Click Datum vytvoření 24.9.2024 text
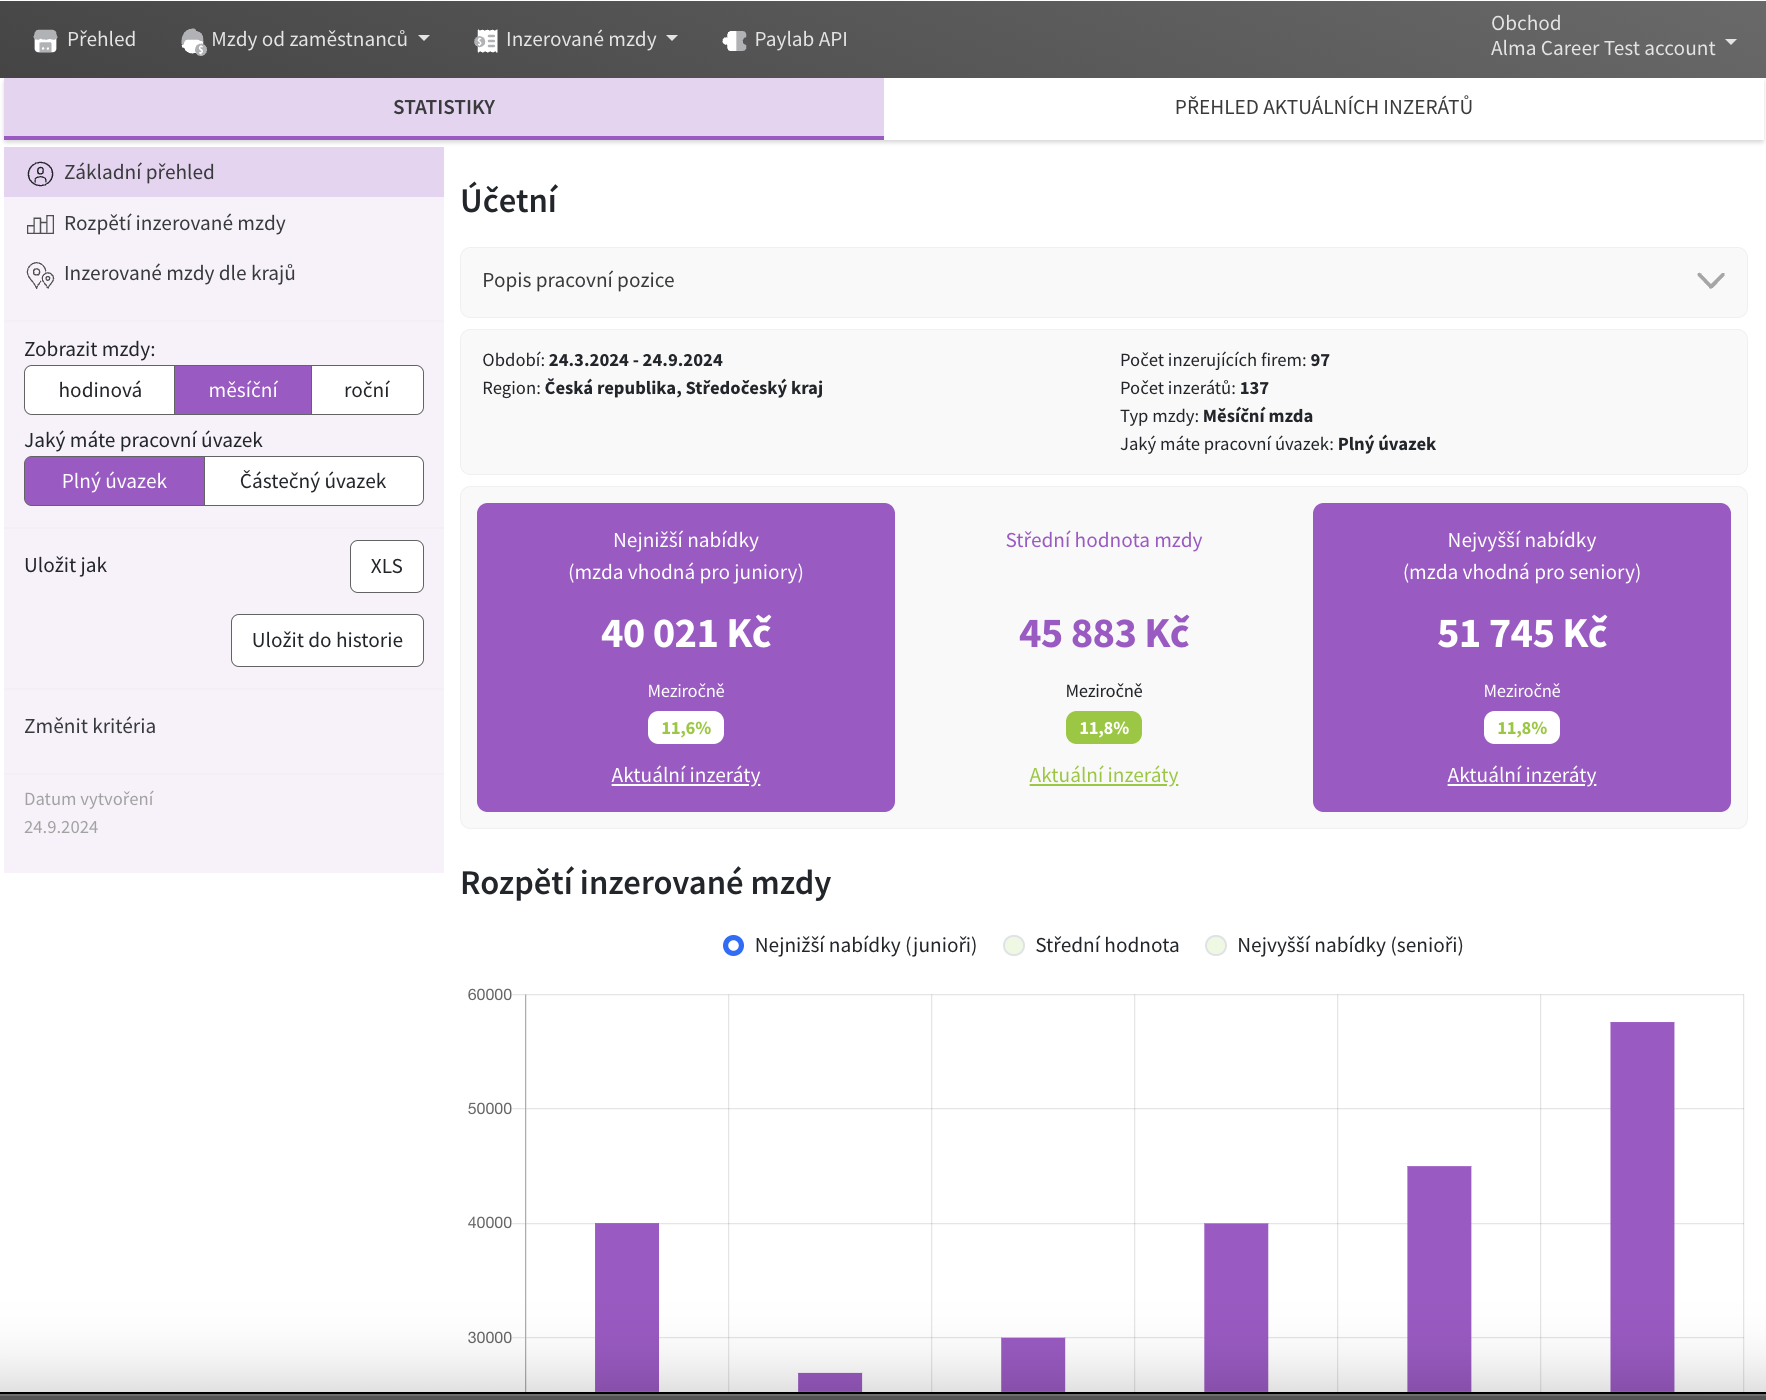Image resolution: width=1766 pixels, height=1400 pixels. coord(89,813)
